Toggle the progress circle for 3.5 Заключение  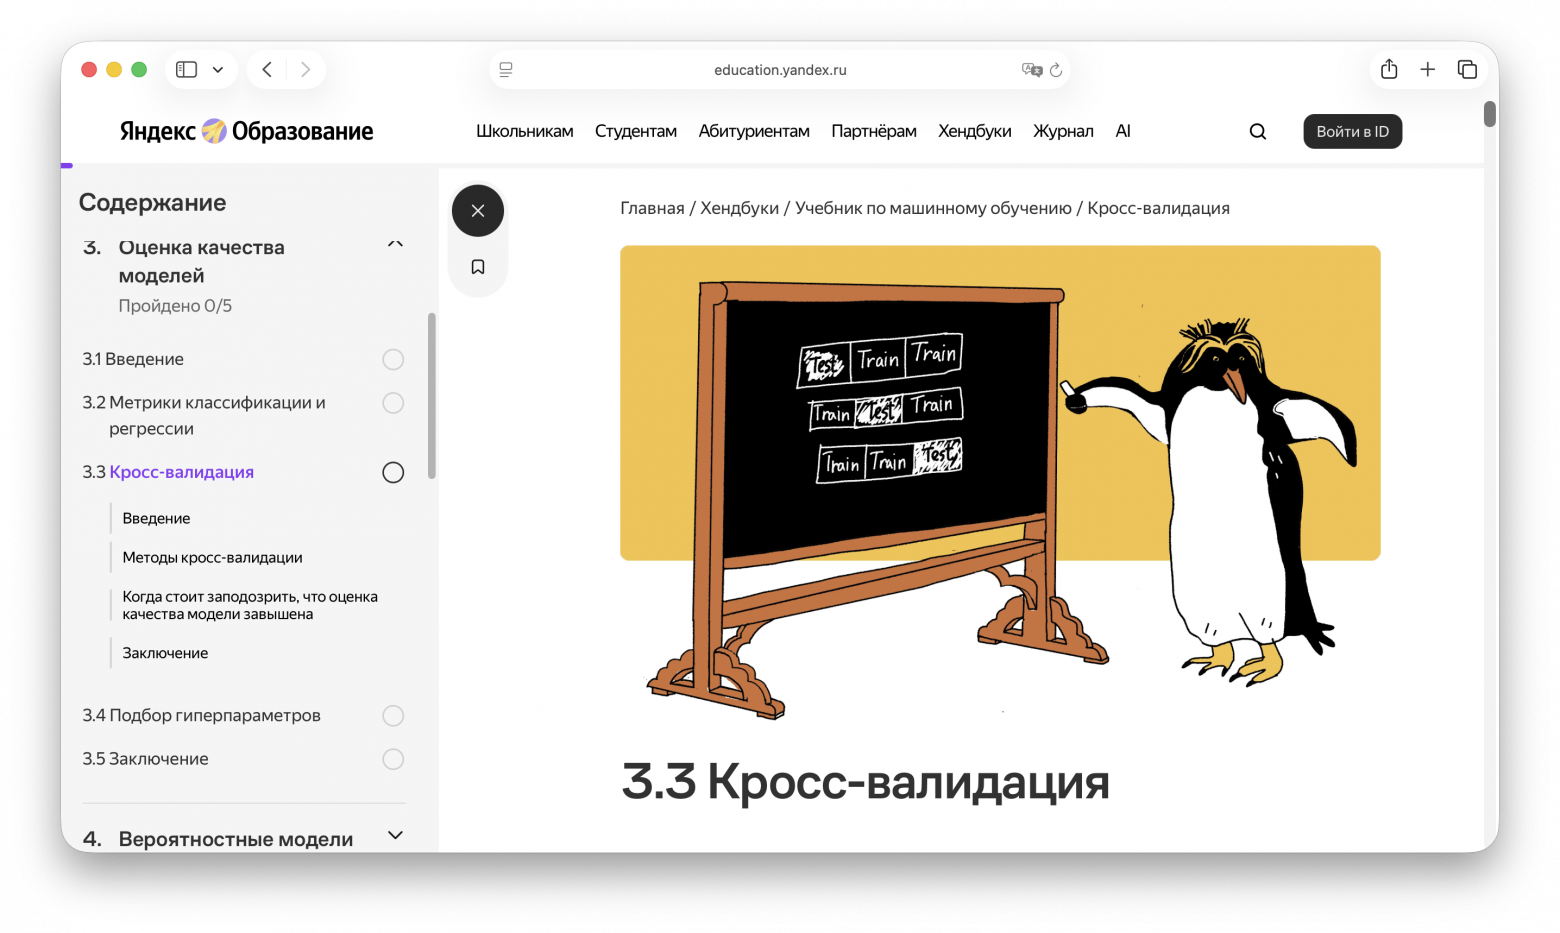coord(393,759)
